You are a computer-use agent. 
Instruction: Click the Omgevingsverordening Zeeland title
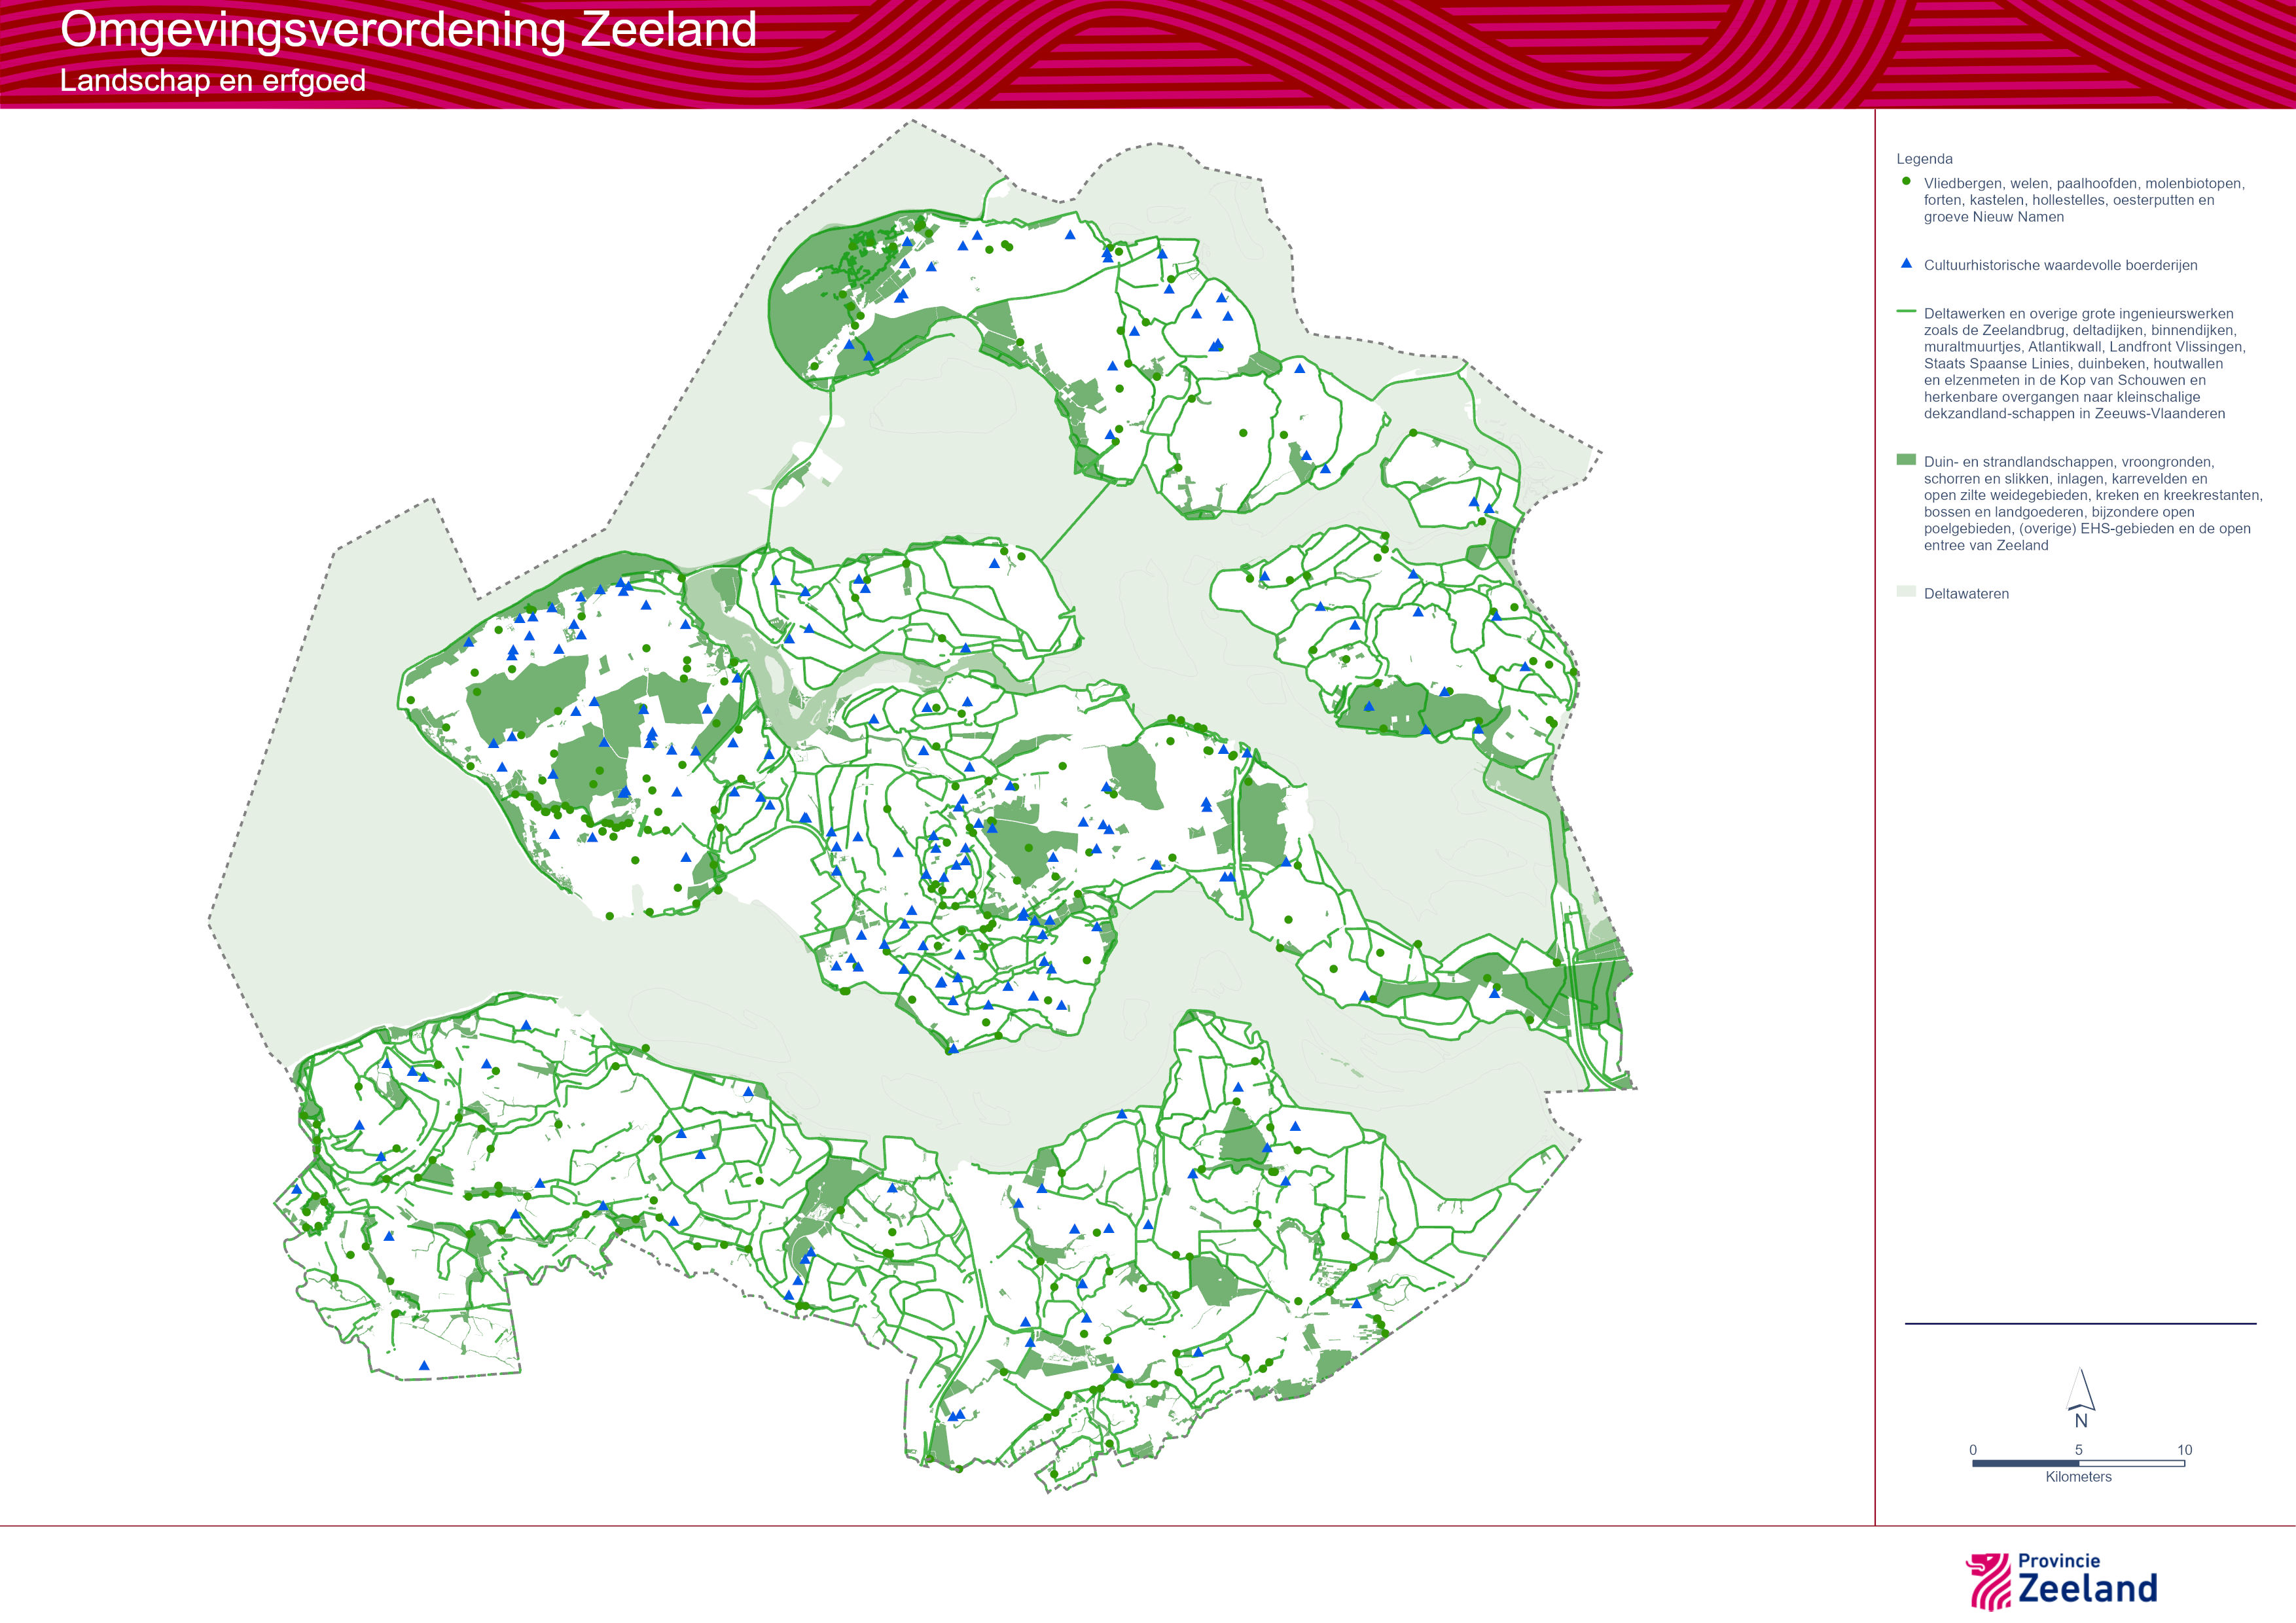(408, 30)
